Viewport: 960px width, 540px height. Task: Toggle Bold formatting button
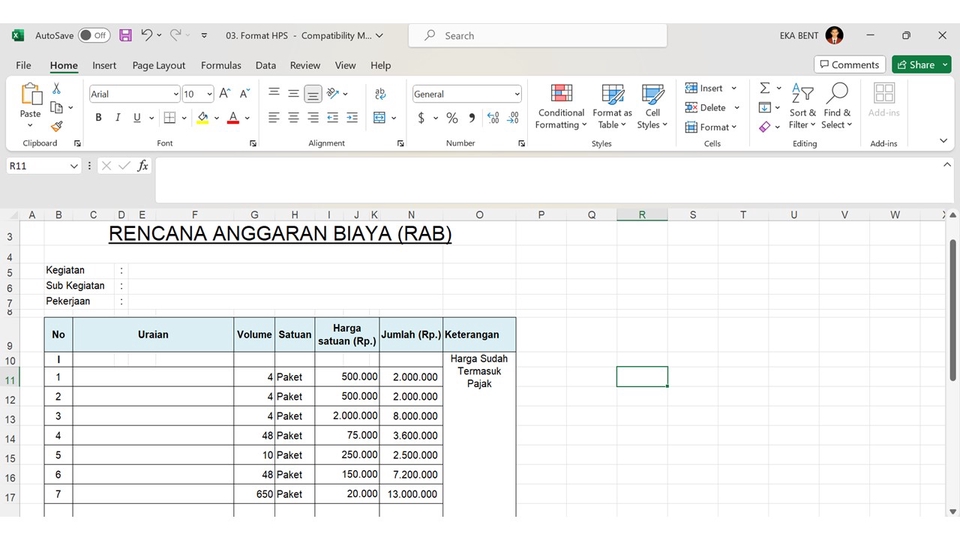[x=98, y=118]
